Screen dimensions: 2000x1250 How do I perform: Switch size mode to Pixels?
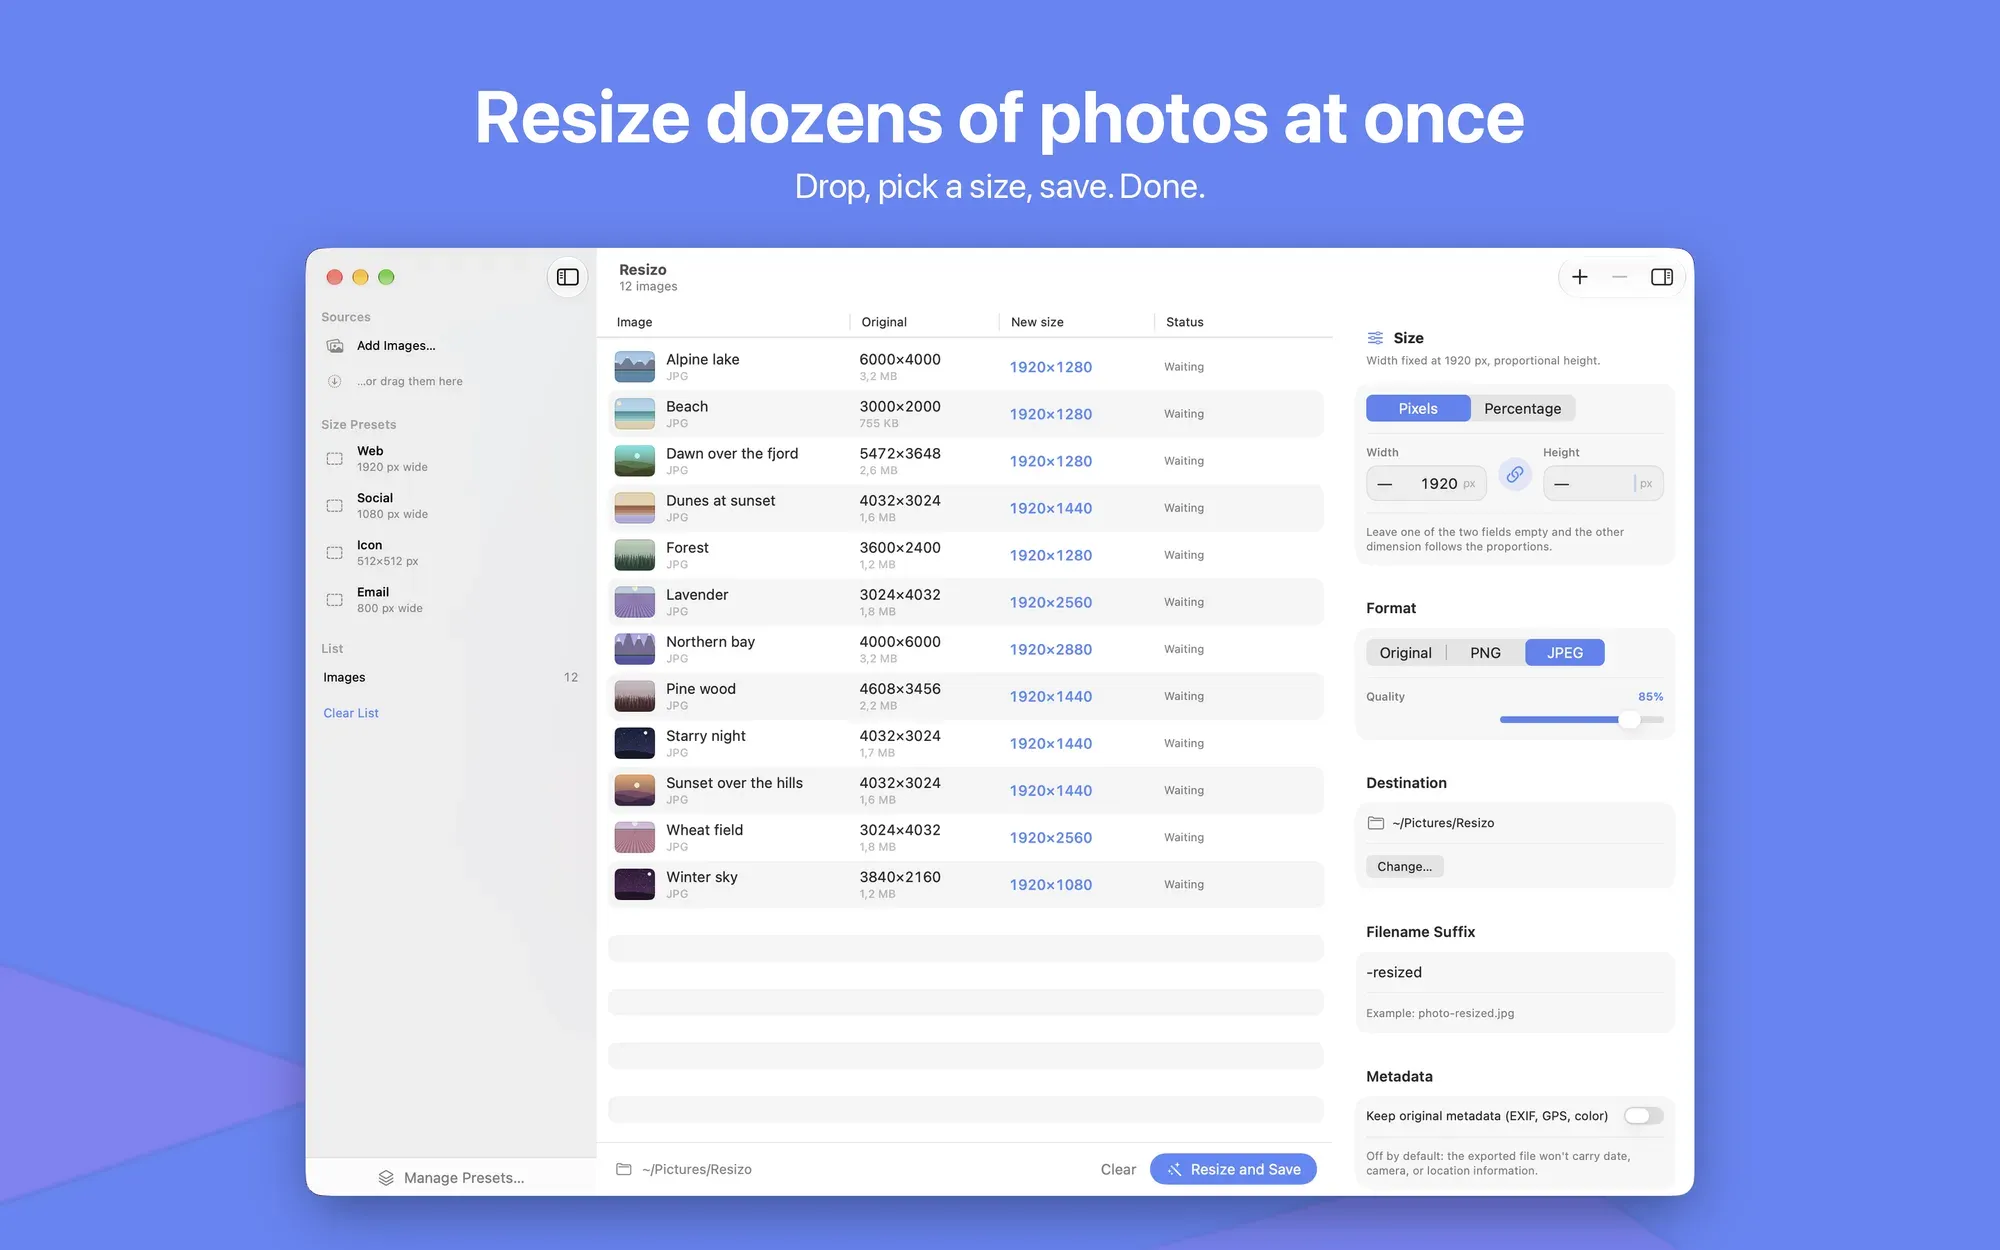pyautogui.click(x=1418, y=408)
